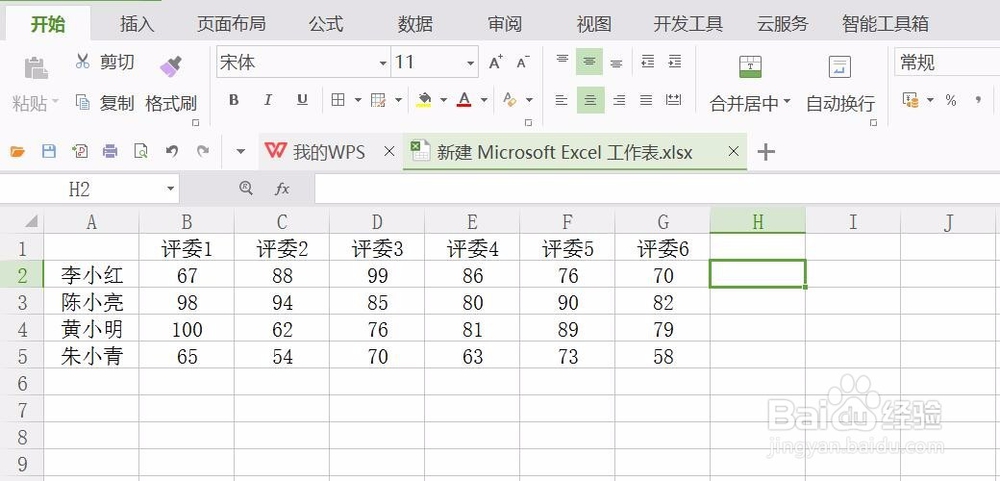Click the Wrap Text icon
The height and width of the screenshot is (481, 1000).
click(840, 67)
